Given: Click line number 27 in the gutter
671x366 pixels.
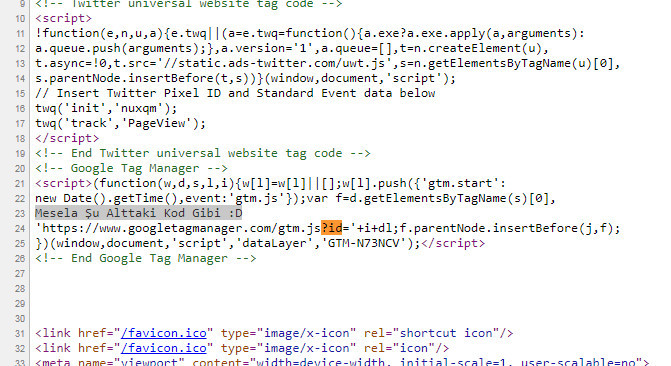Looking at the screenshot, I should pos(20,274).
